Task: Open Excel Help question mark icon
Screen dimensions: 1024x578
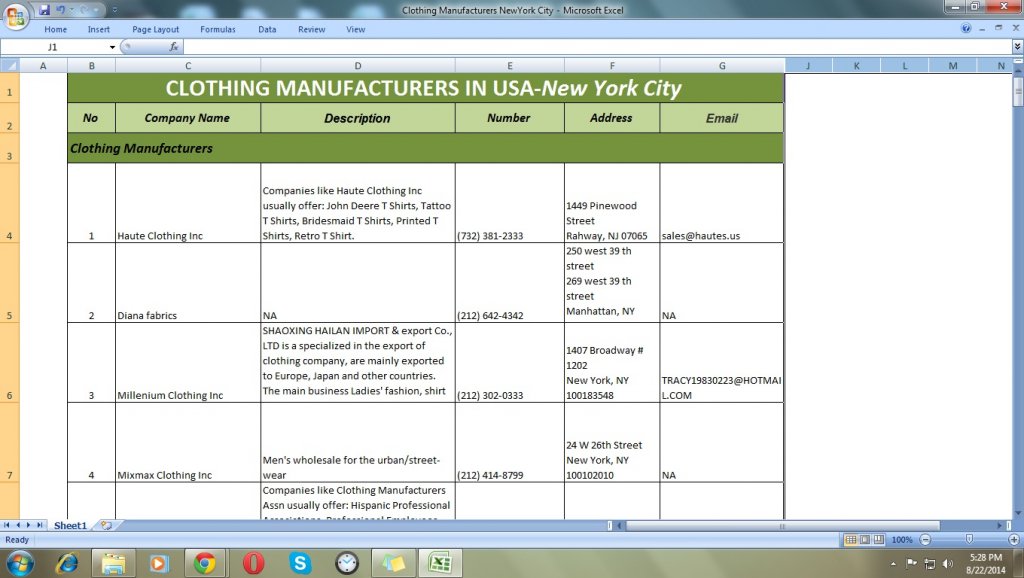Action: coord(966,28)
